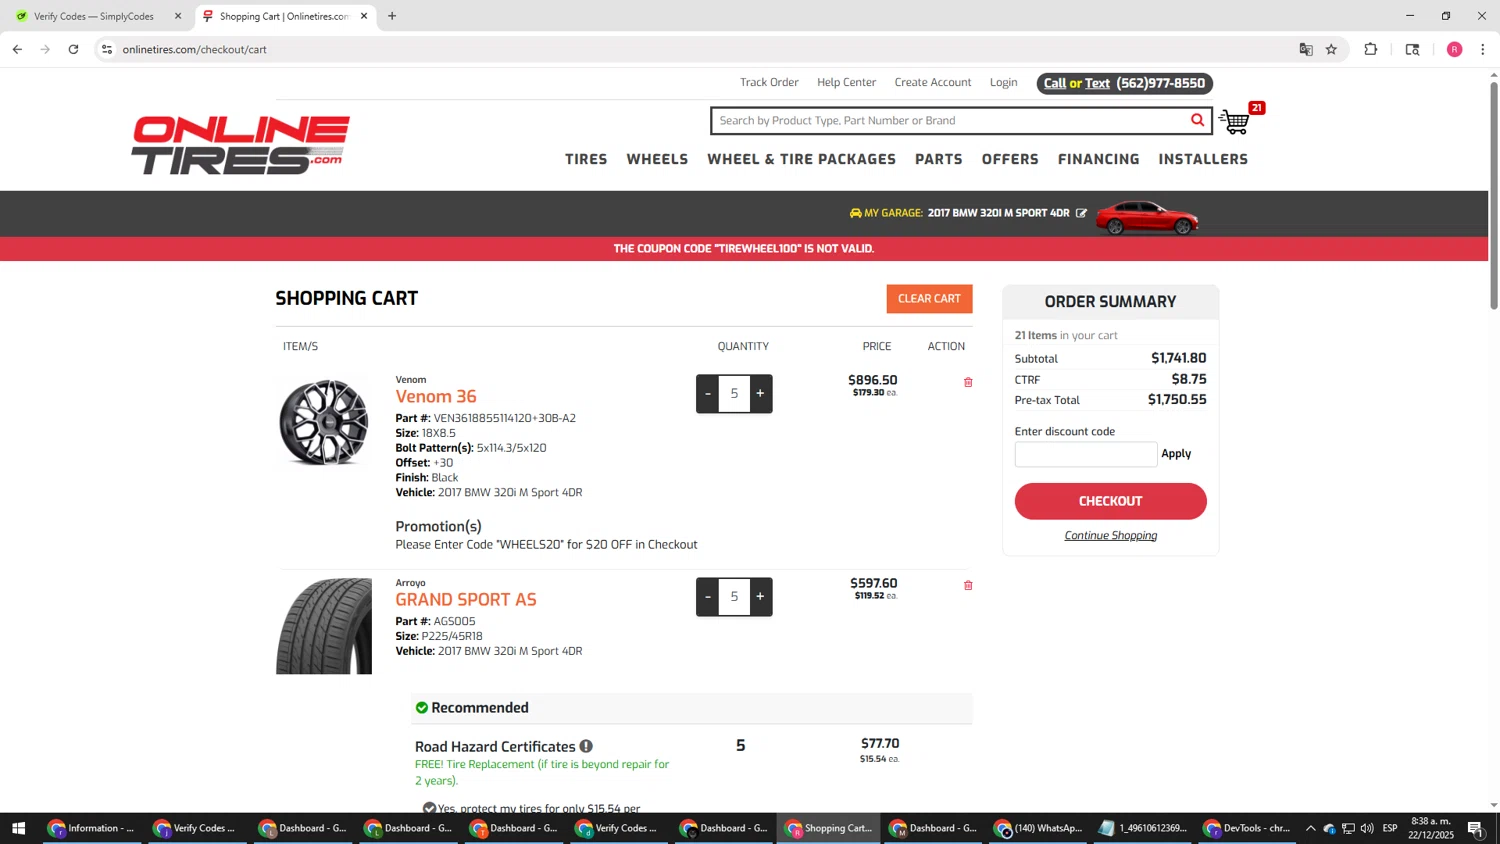Open GRAND SPORT AS product link

pyautogui.click(x=466, y=600)
